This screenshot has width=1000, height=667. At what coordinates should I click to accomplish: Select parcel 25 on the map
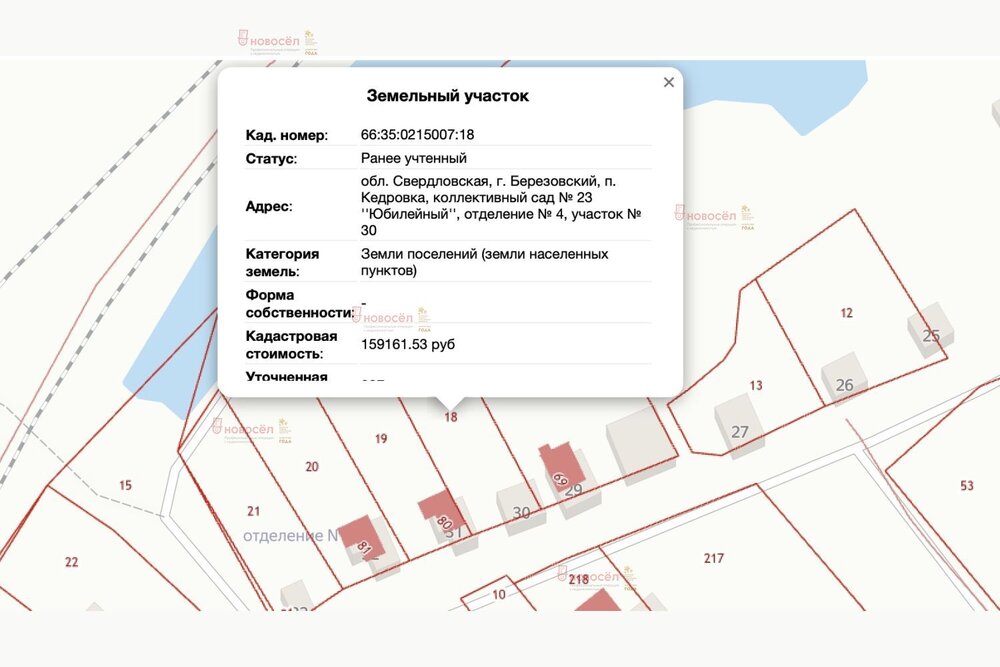pos(931,335)
